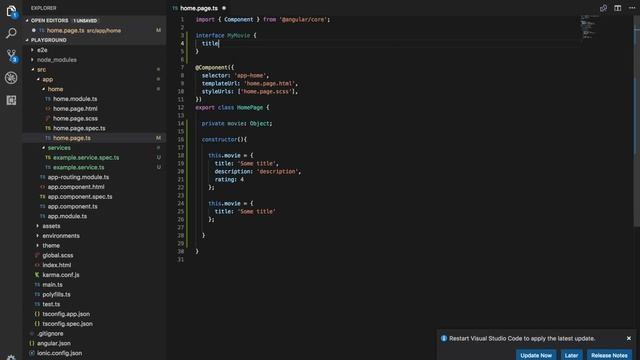Open home.page.html file
640x360 pixels.
pos(75,109)
